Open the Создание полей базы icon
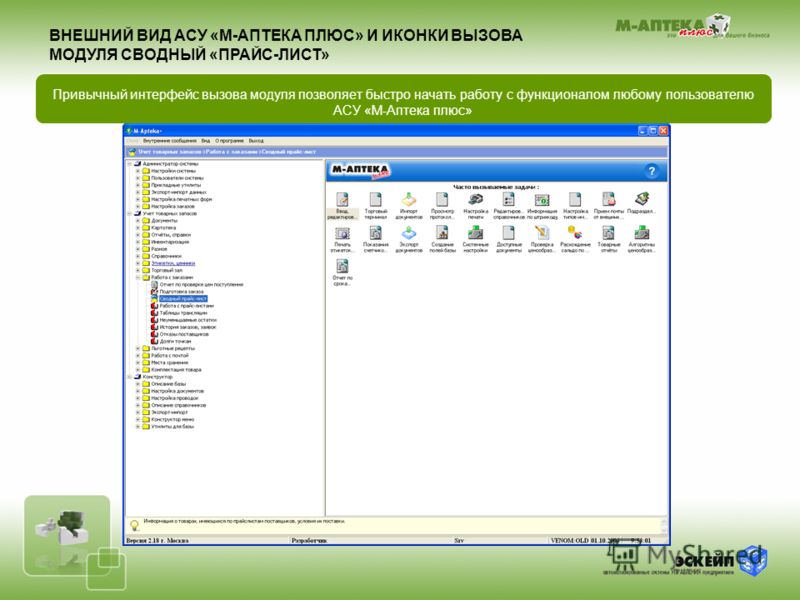This screenshot has width=800, height=600. pos(442,239)
